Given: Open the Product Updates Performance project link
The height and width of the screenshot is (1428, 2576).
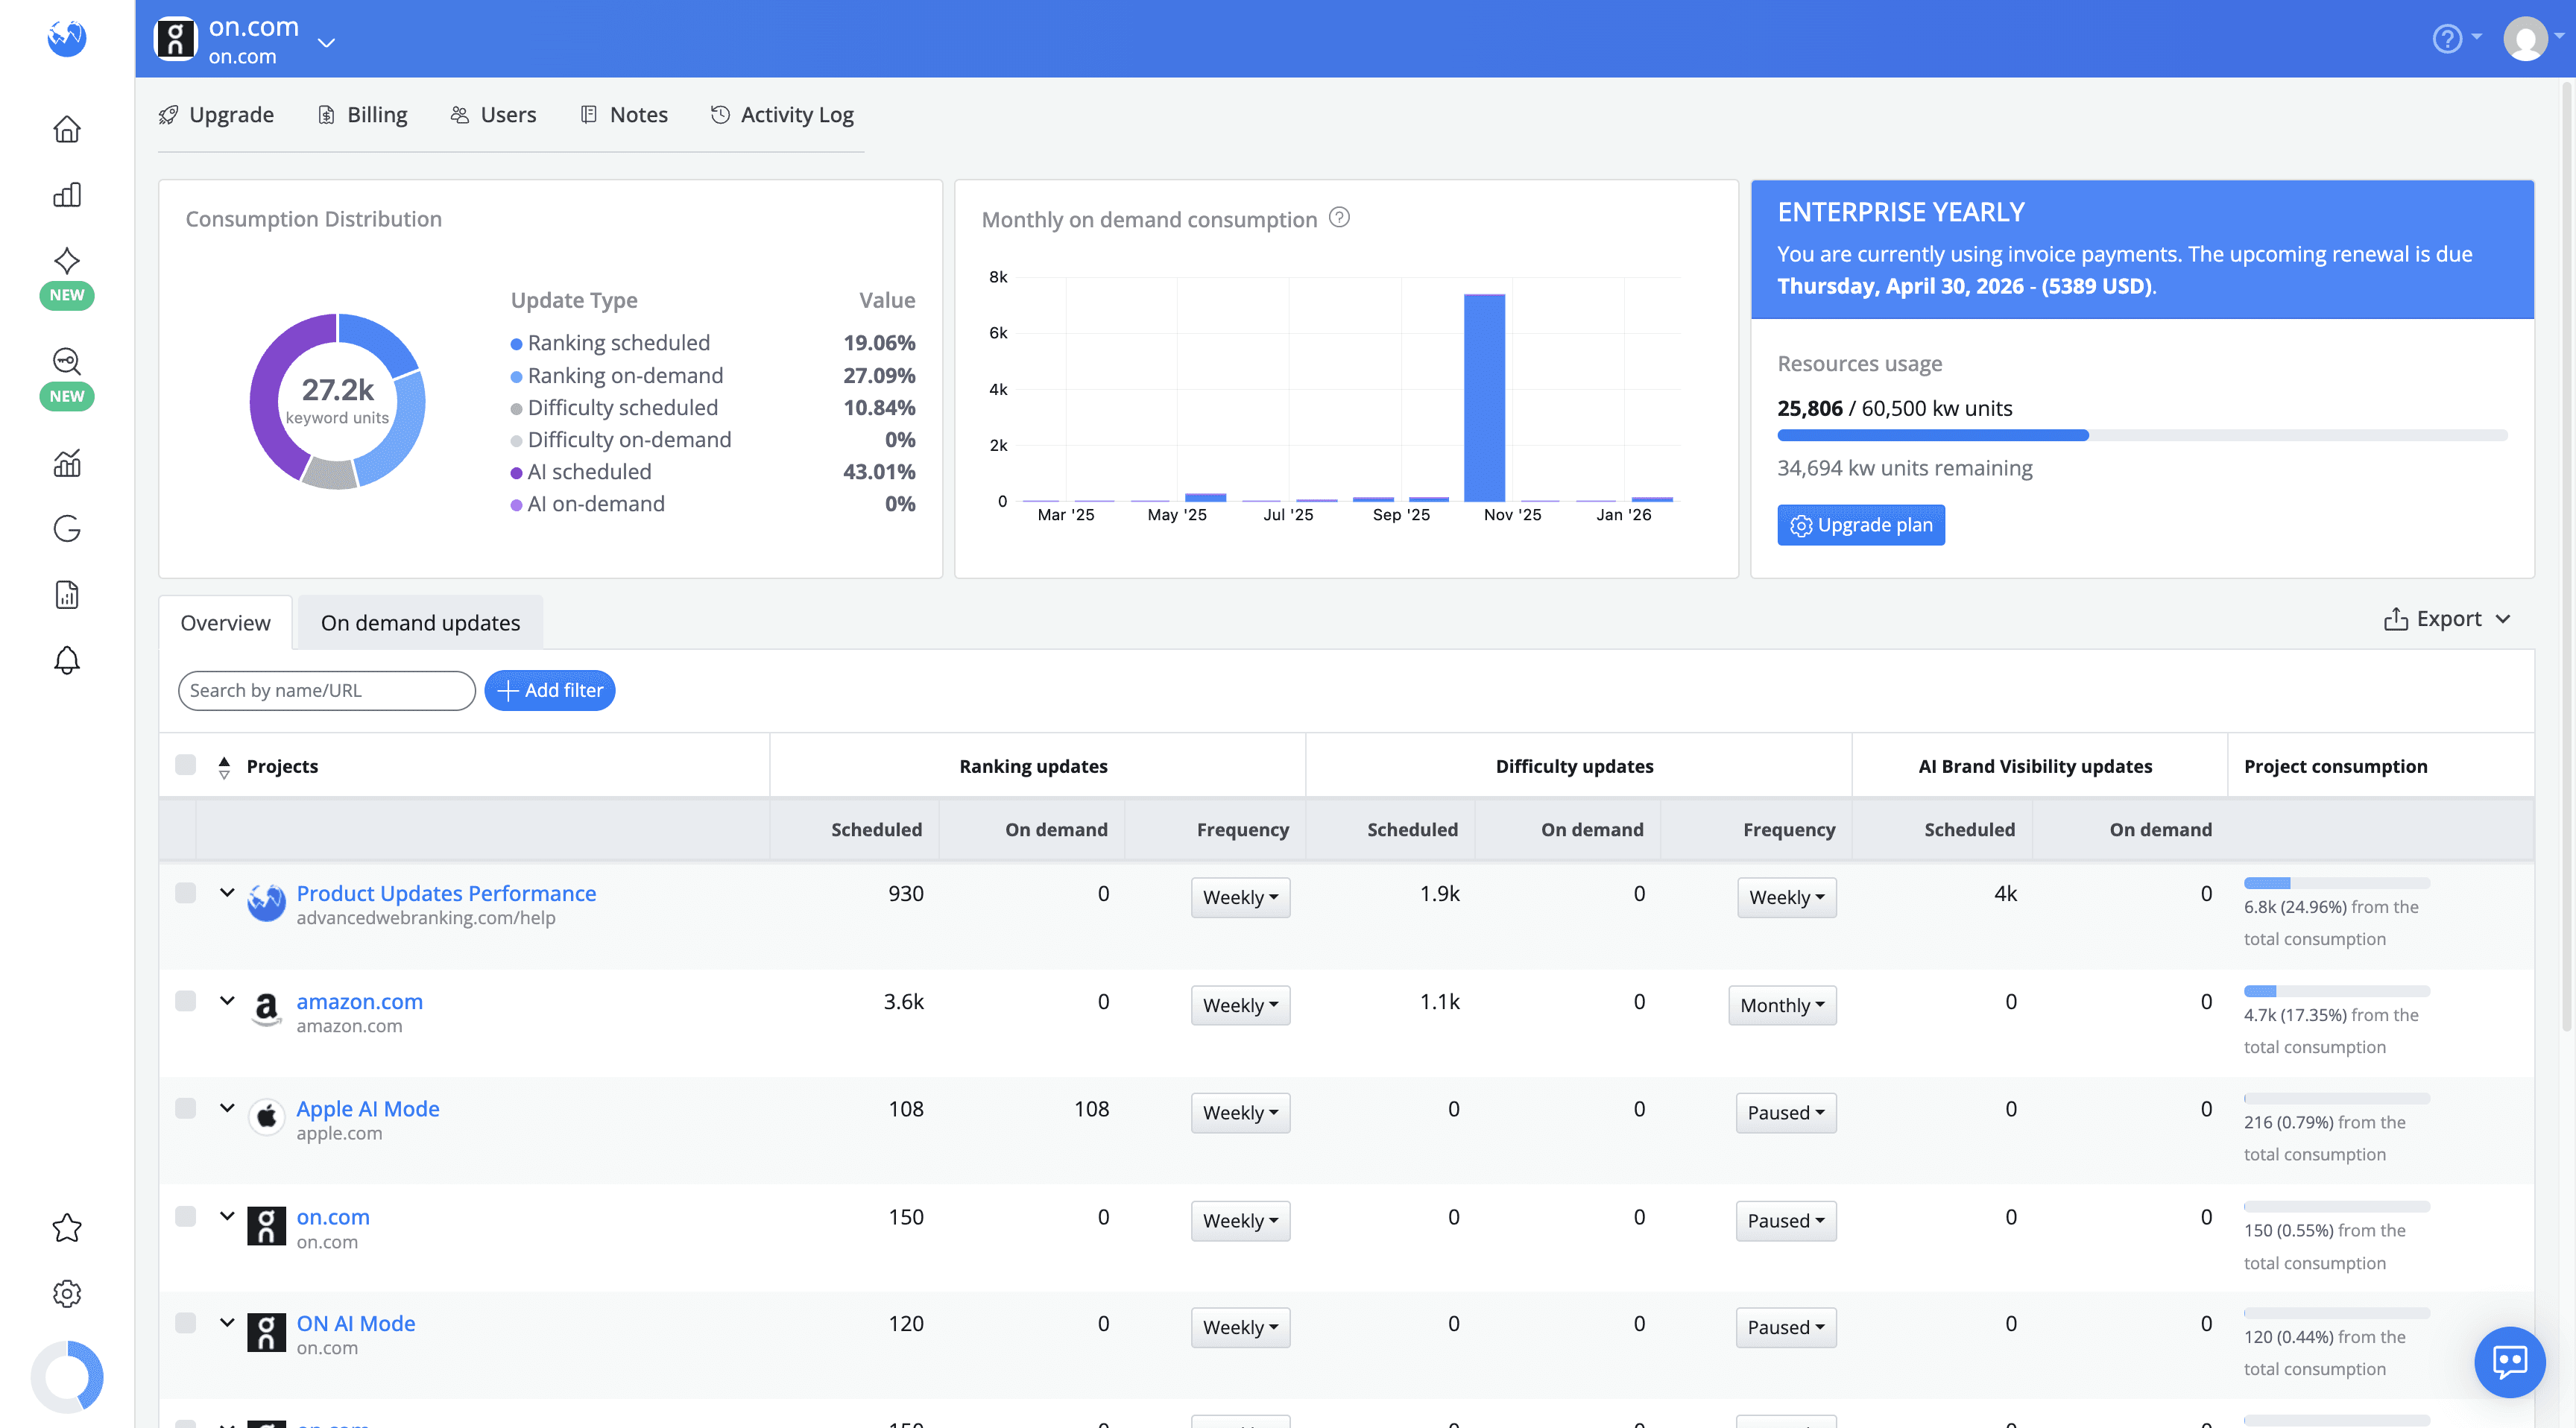Looking at the screenshot, I should (446, 893).
